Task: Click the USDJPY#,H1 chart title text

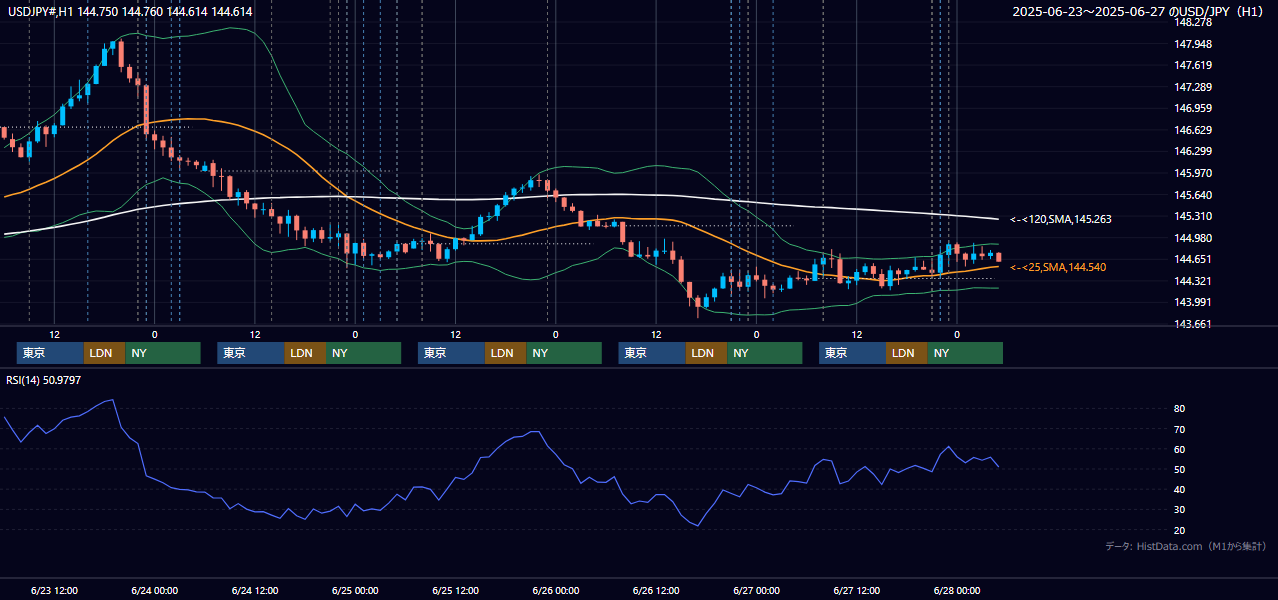Action: point(130,11)
